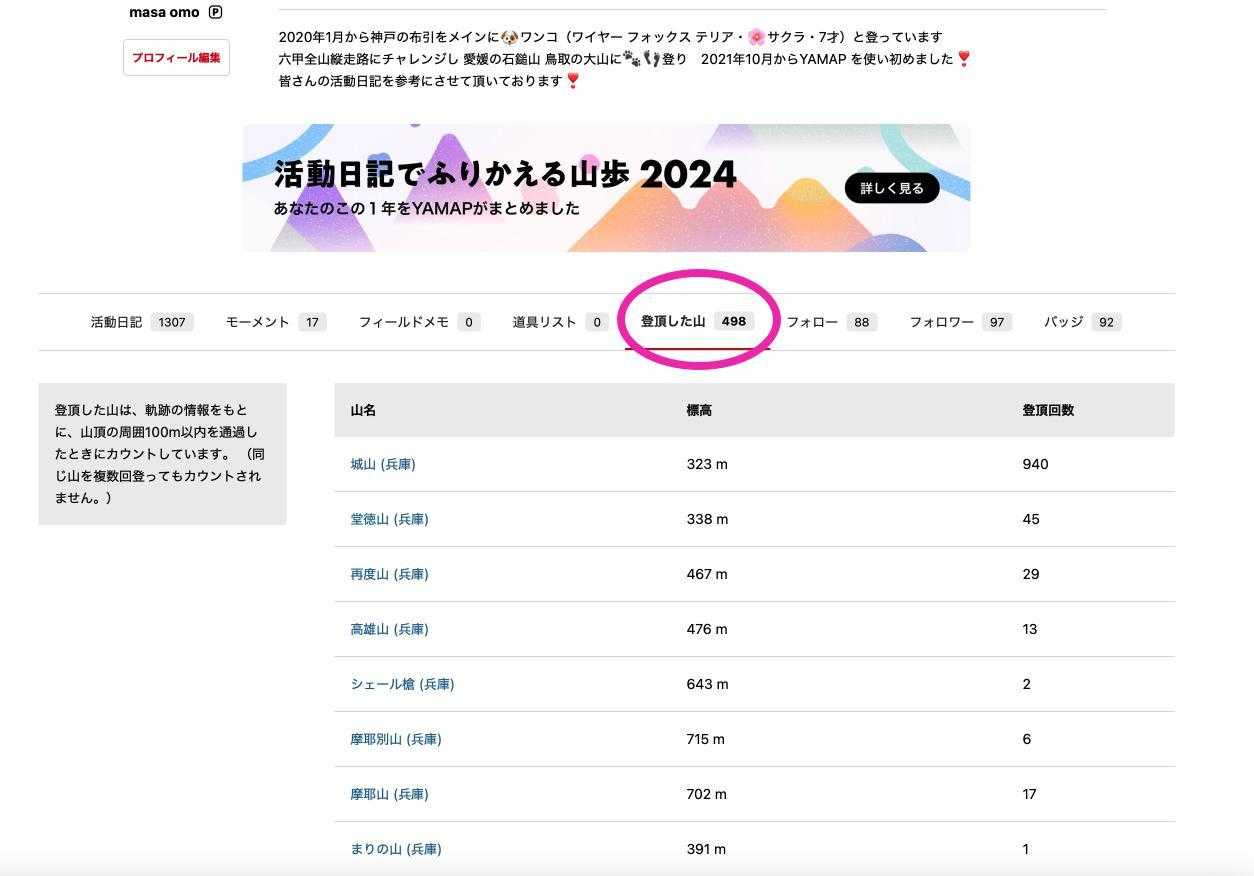This screenshot has width=1254, height=876.
Task: Click the 摩耶別山 (兵庫) link
Action: [x=396, y=739]
